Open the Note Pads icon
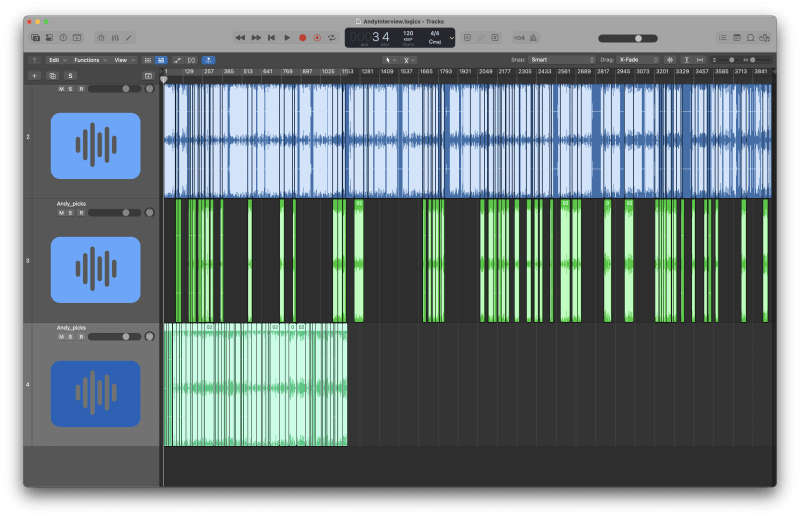The height and width of the screenshot is (518, 800). tap(737, 38)
